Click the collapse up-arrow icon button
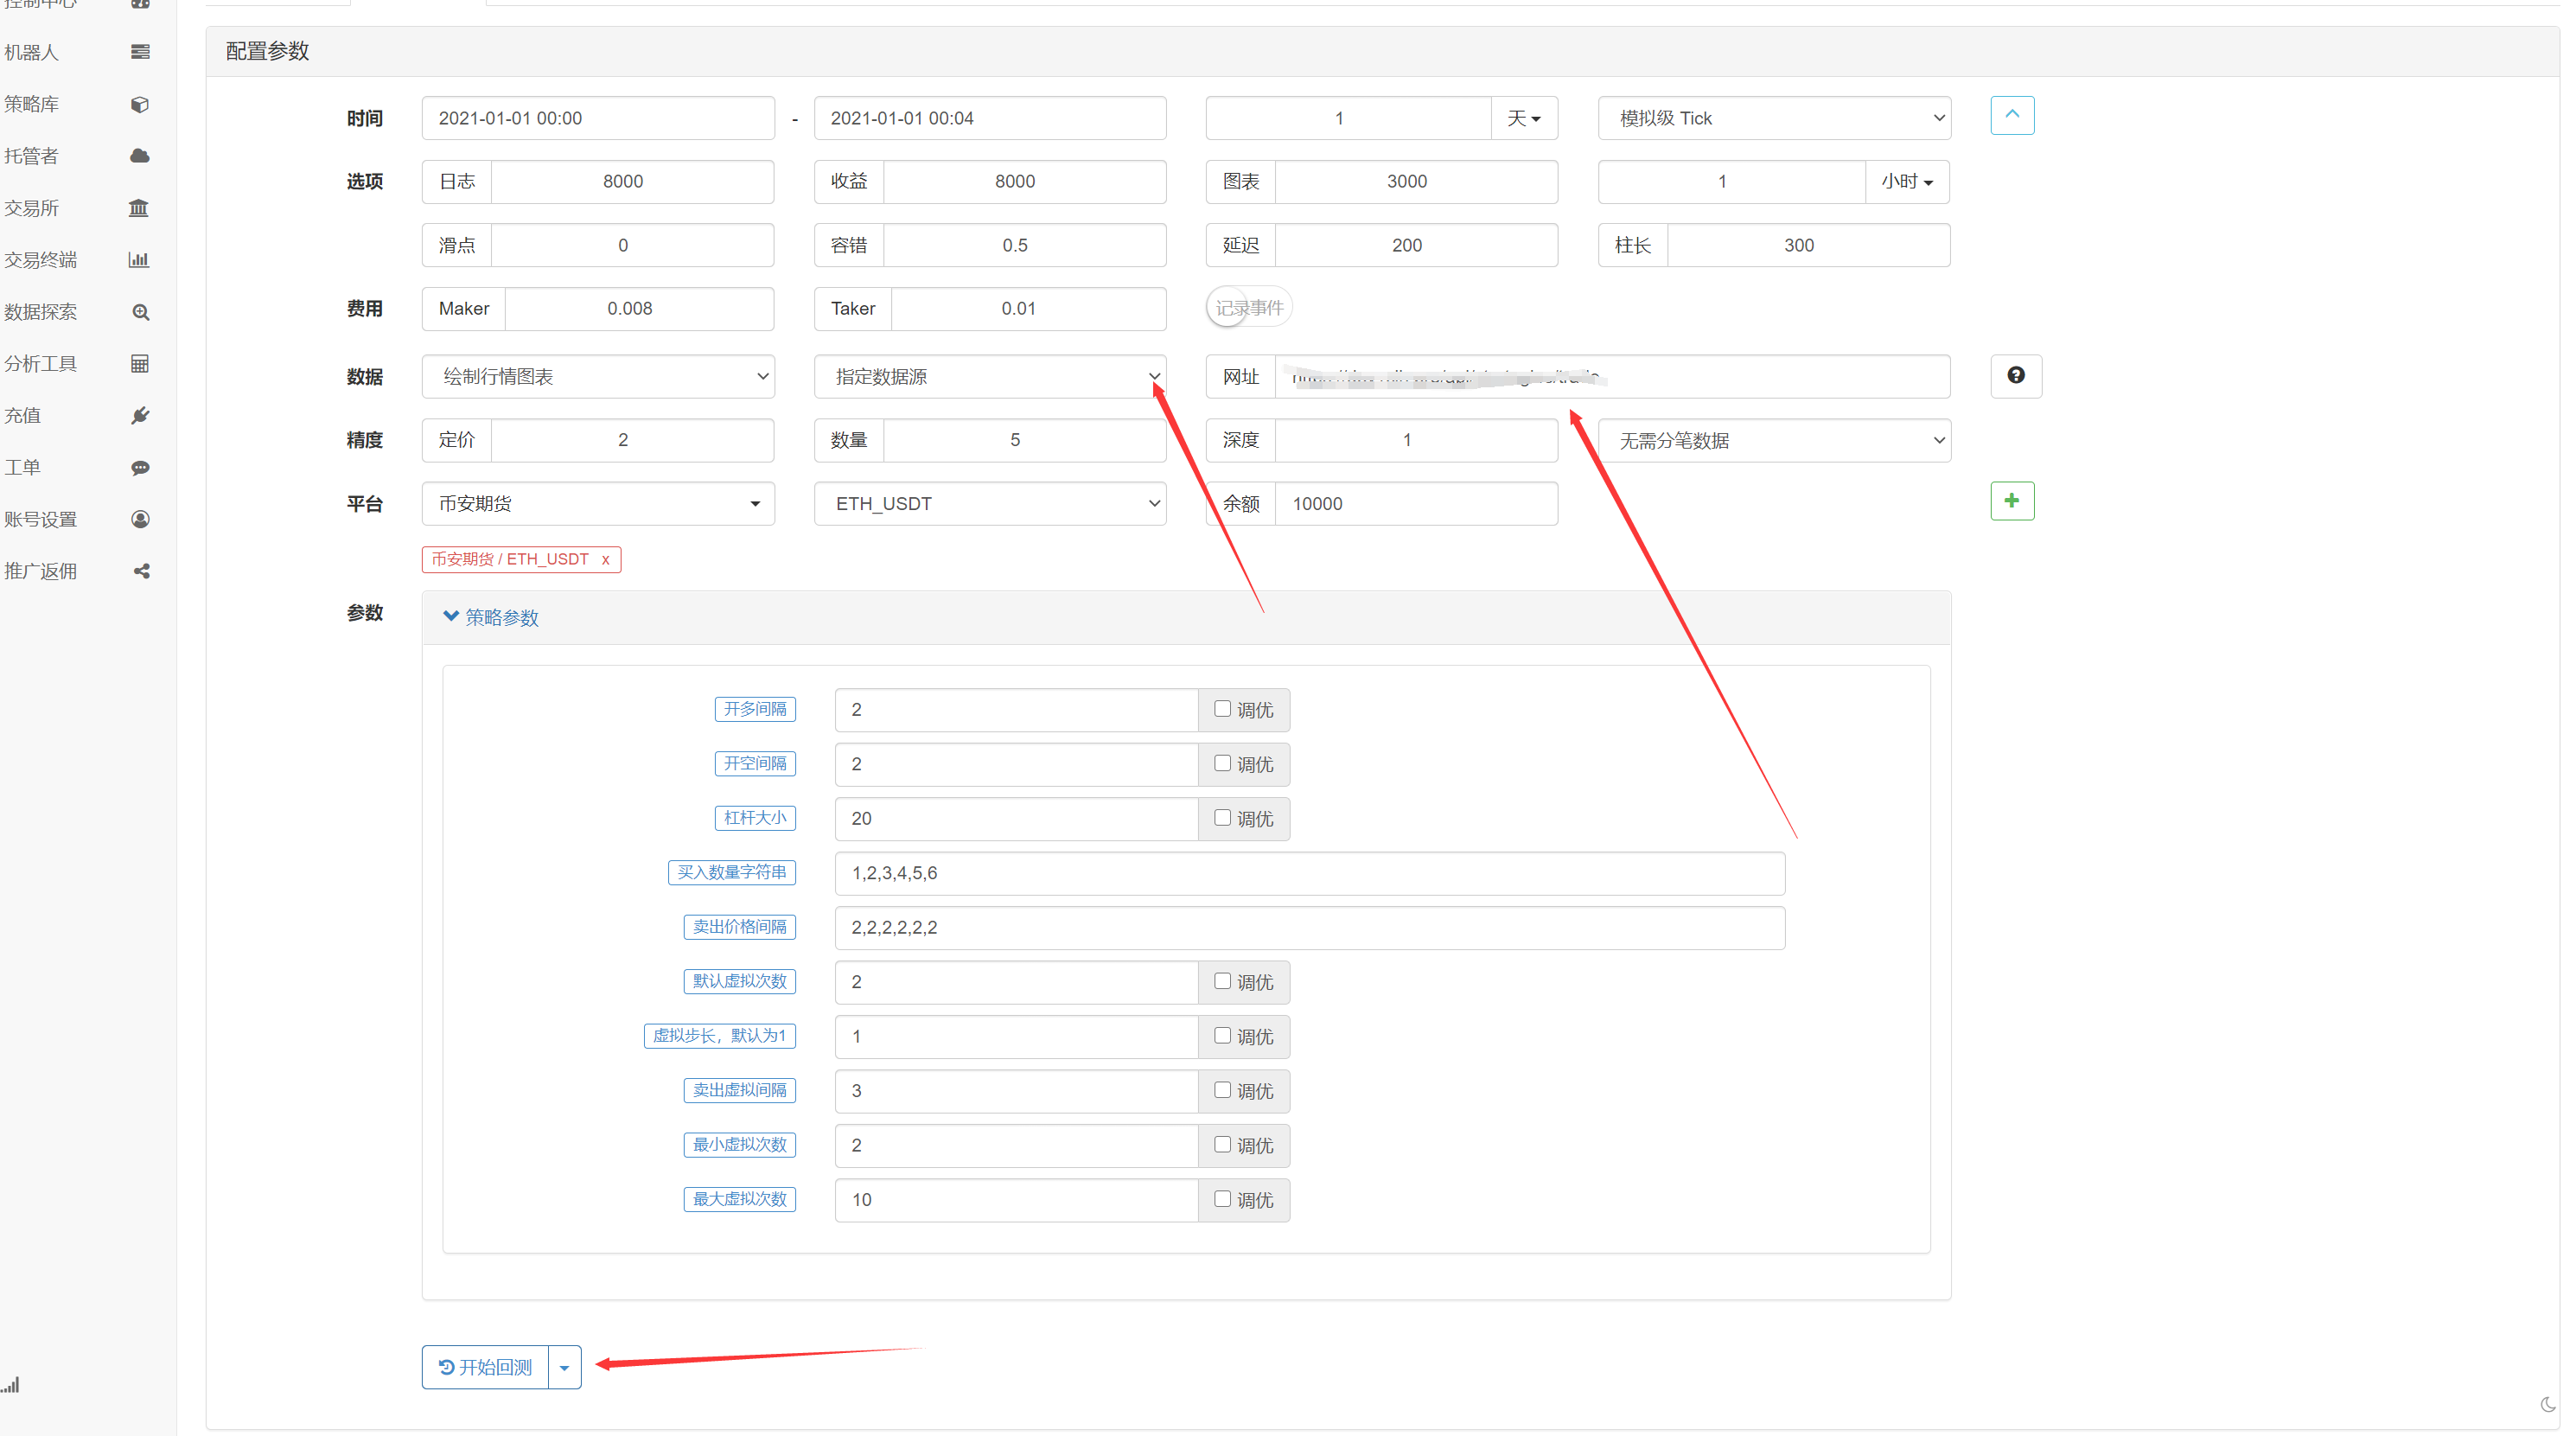Viewport: 2576px width, 1436px height. pyautogui.click(x=2011, y=116)
